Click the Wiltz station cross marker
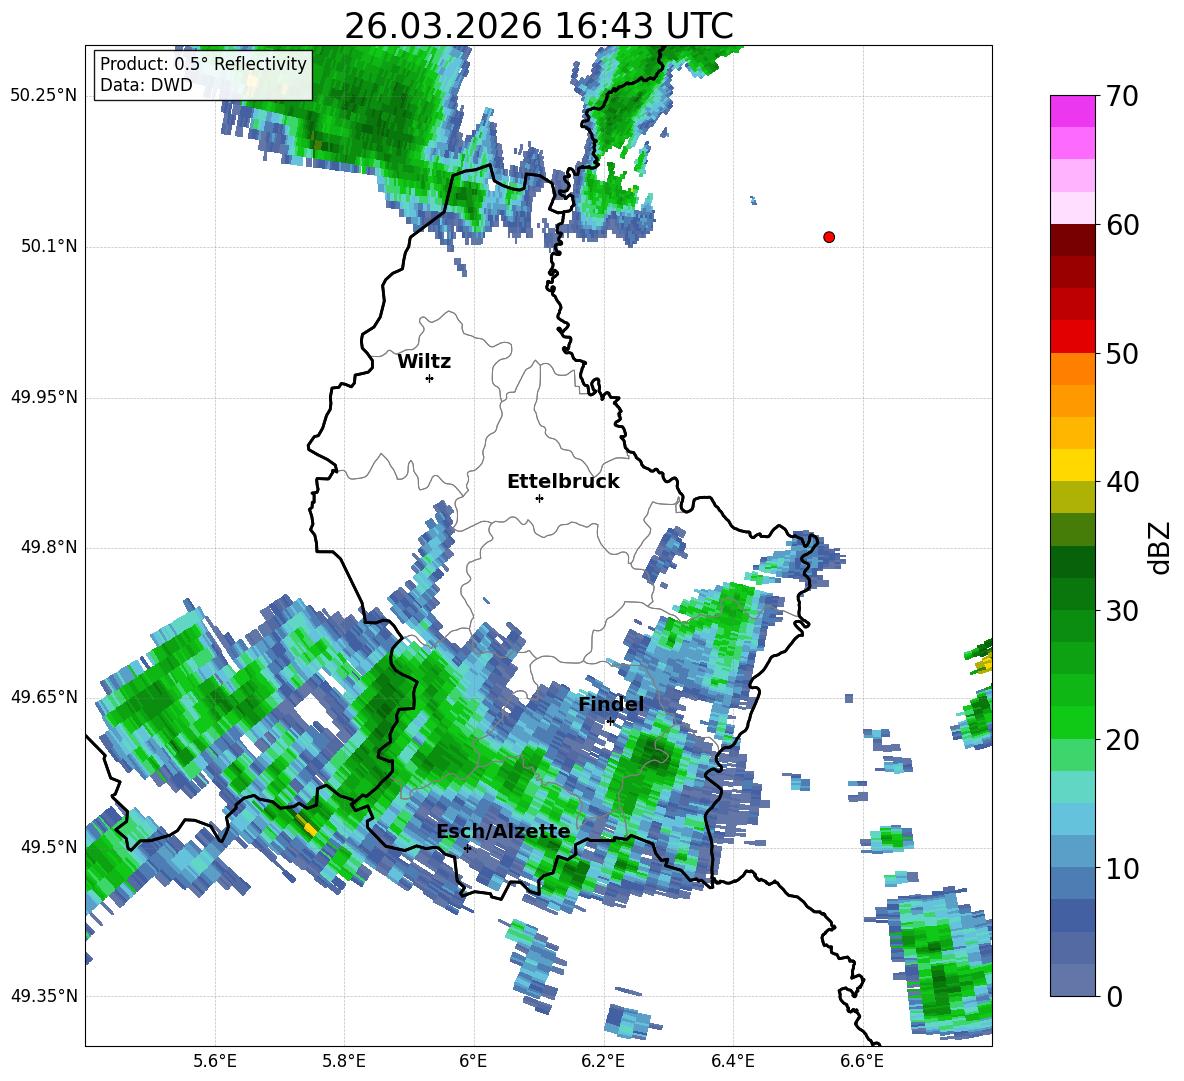 coord(430,378)
